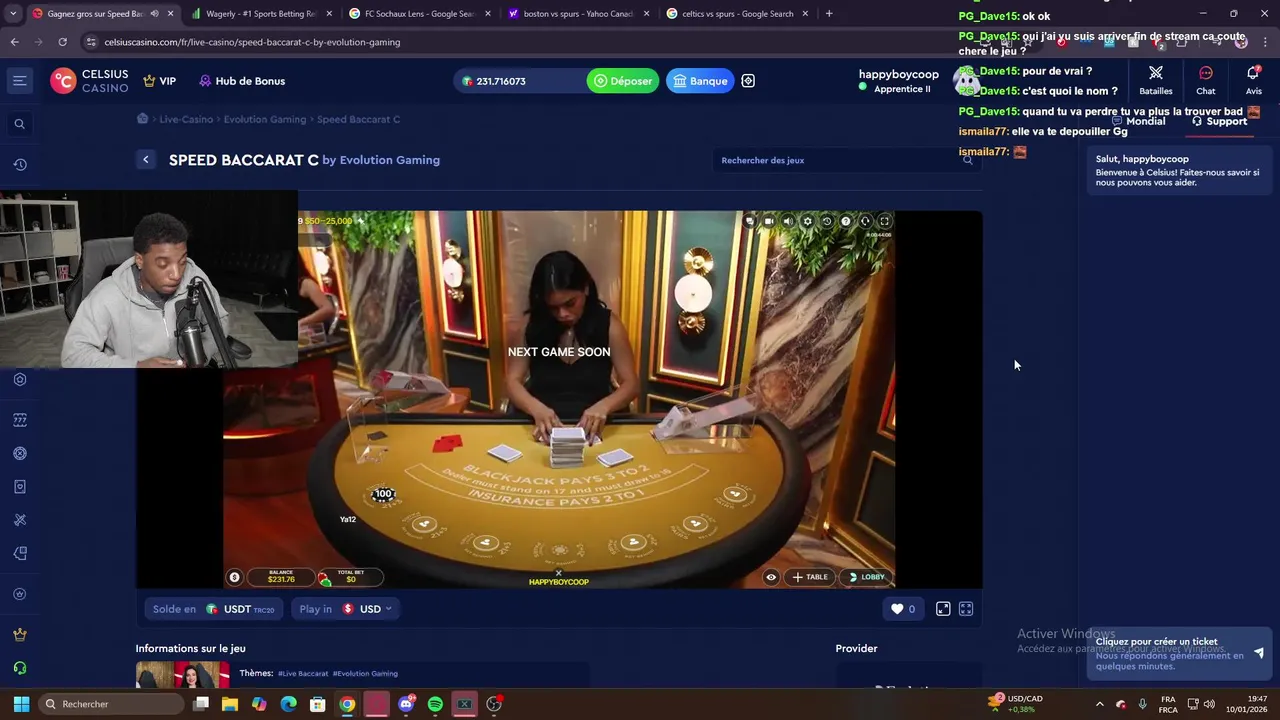The image size is (1280, 720).
Task: Click the Banque button
Action: 700,81
